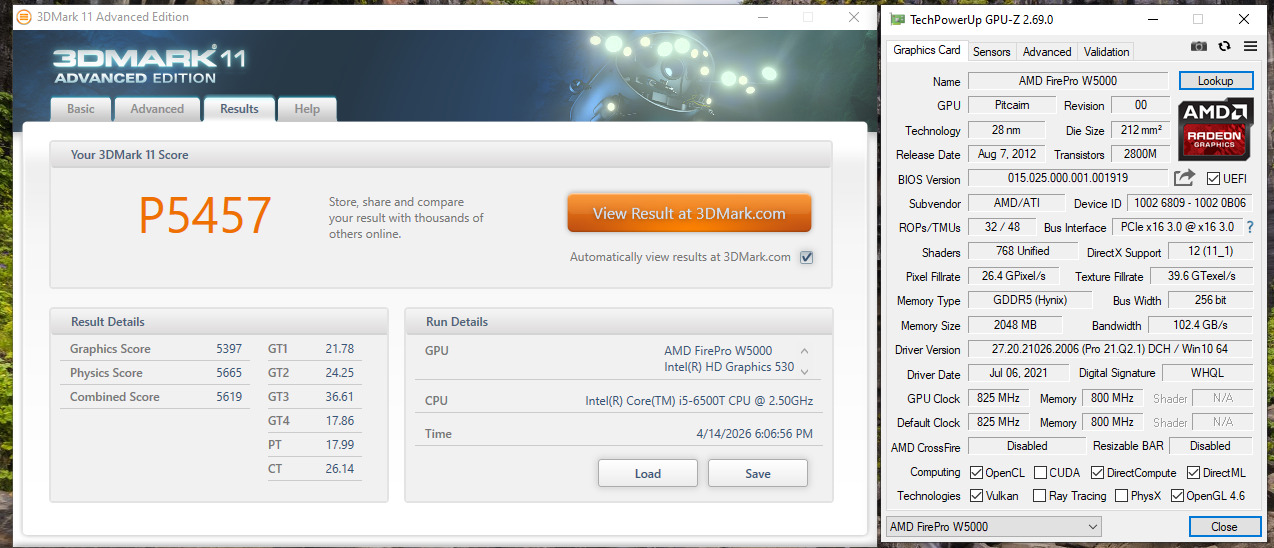This screenshot has height=548, width=1274.
Task: Click the Transistors 2800M field
Action: click(x=1140, y=154)
